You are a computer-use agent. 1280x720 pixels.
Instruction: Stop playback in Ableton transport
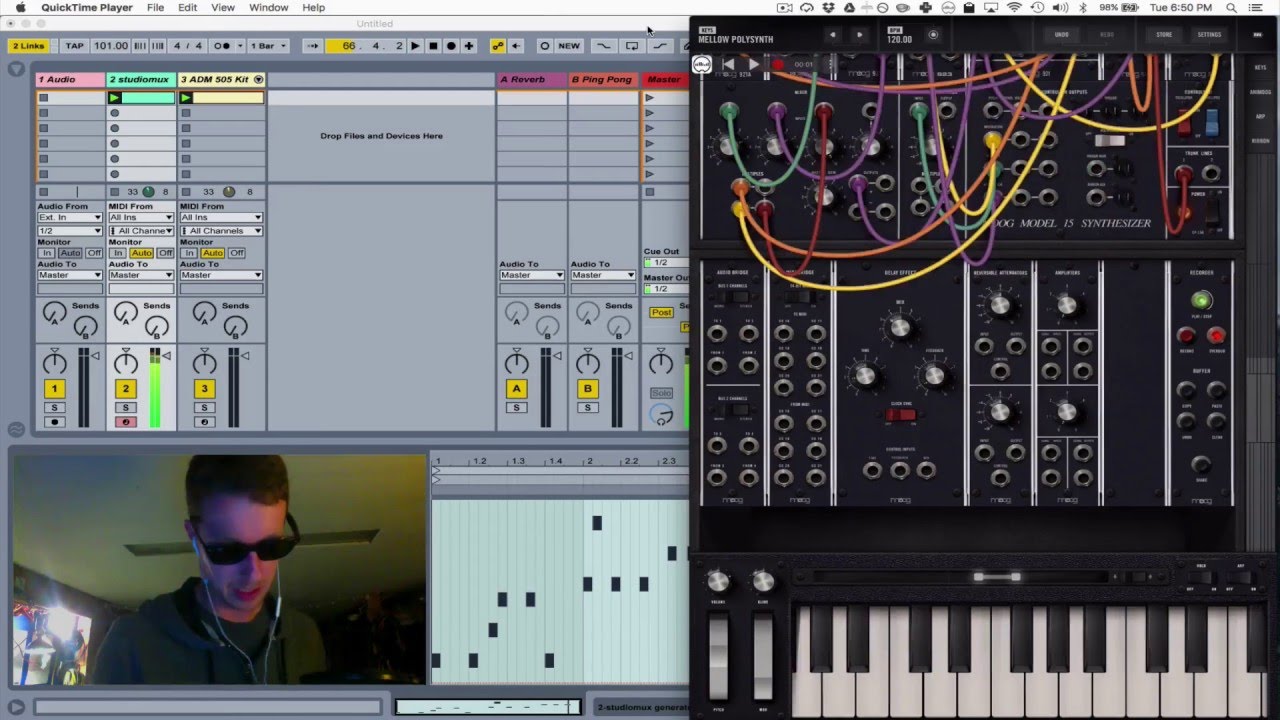point(433,46)
